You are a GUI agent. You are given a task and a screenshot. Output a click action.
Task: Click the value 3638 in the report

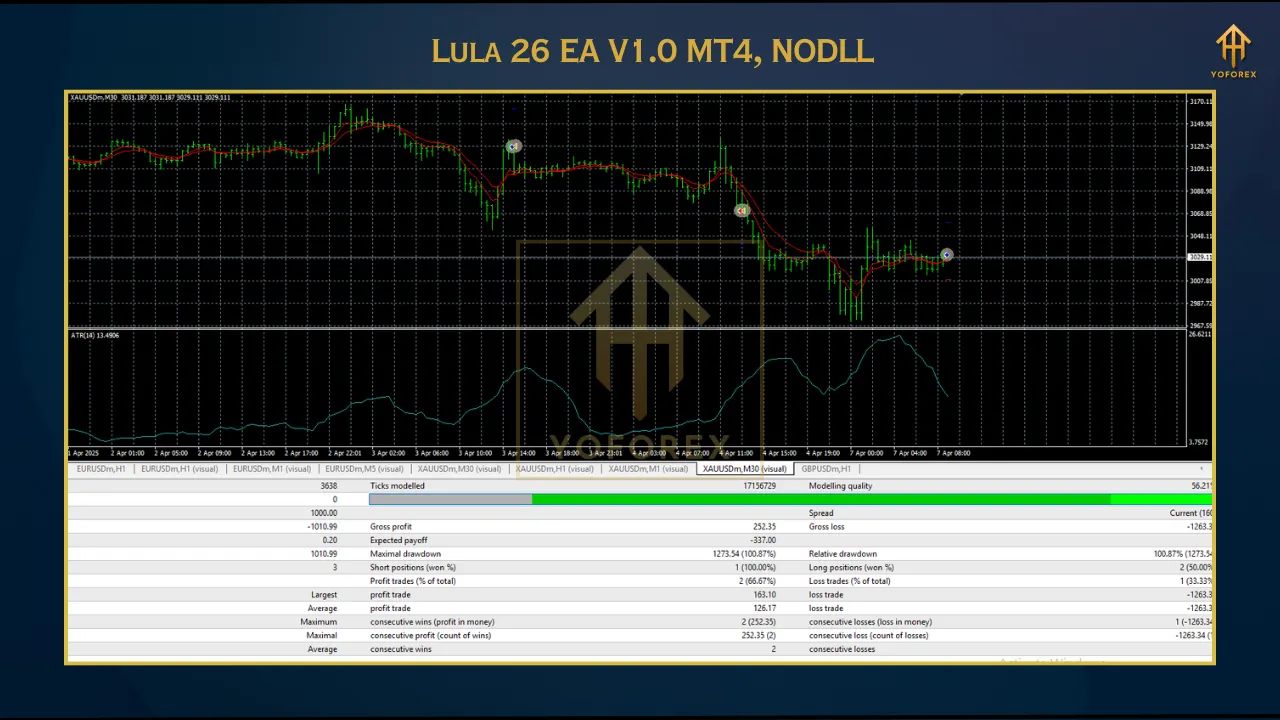pyautogui.click(x=328, y=486)
